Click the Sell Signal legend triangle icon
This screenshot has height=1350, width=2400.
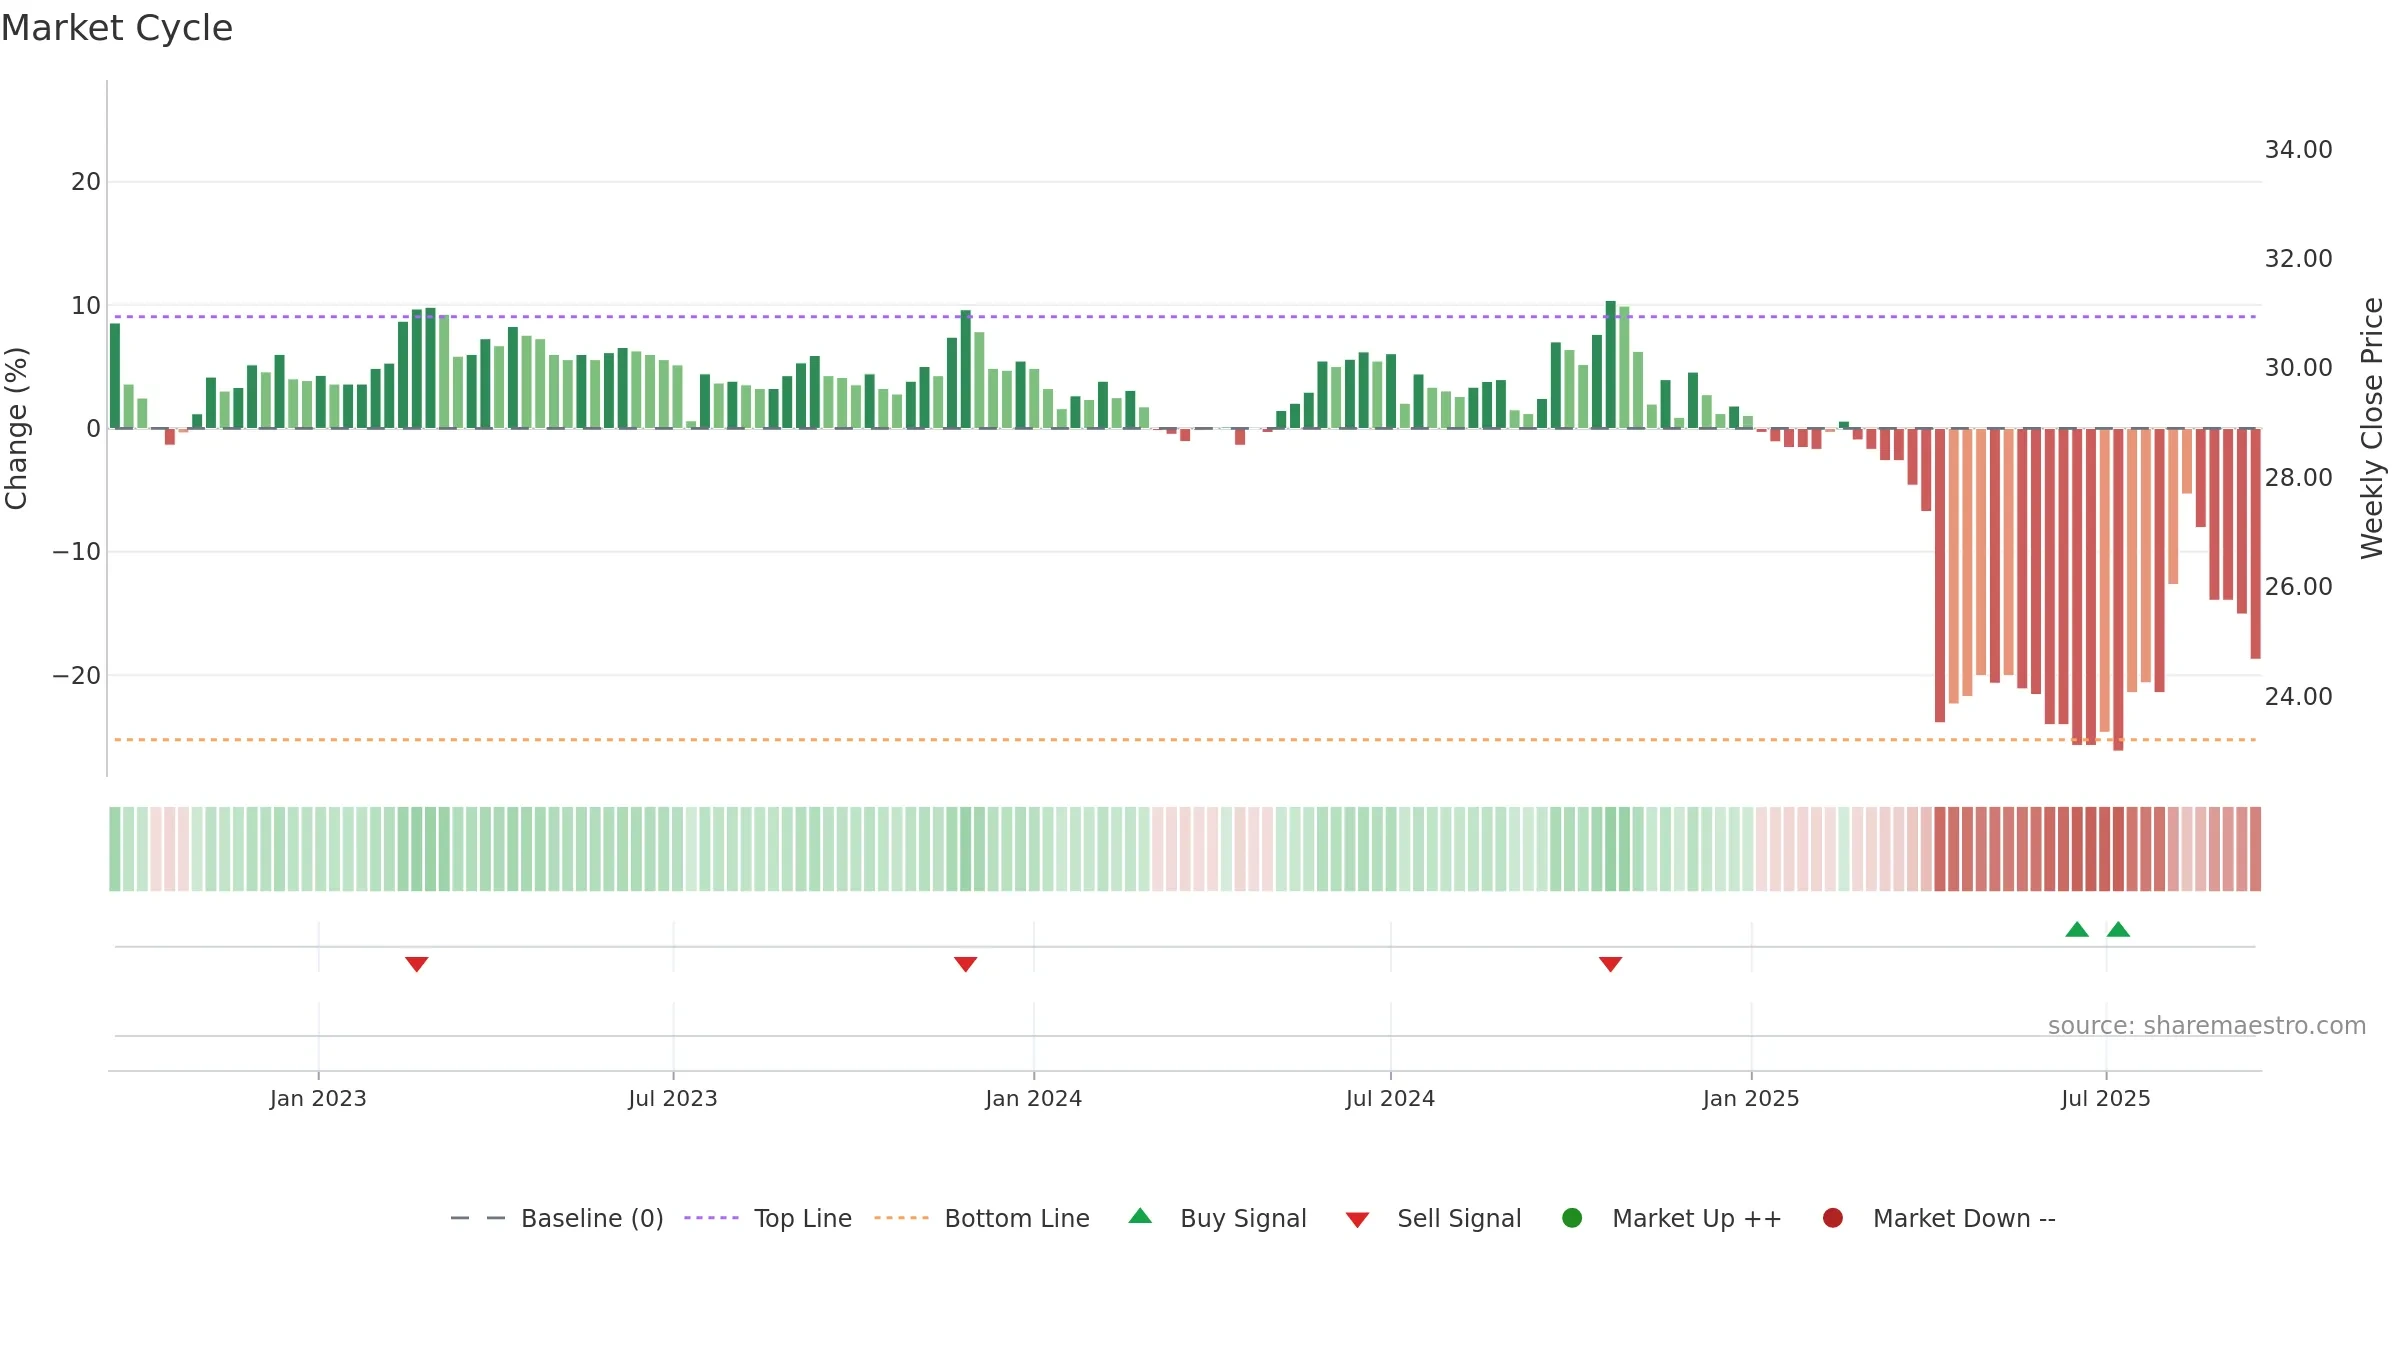[1357, 1220]
